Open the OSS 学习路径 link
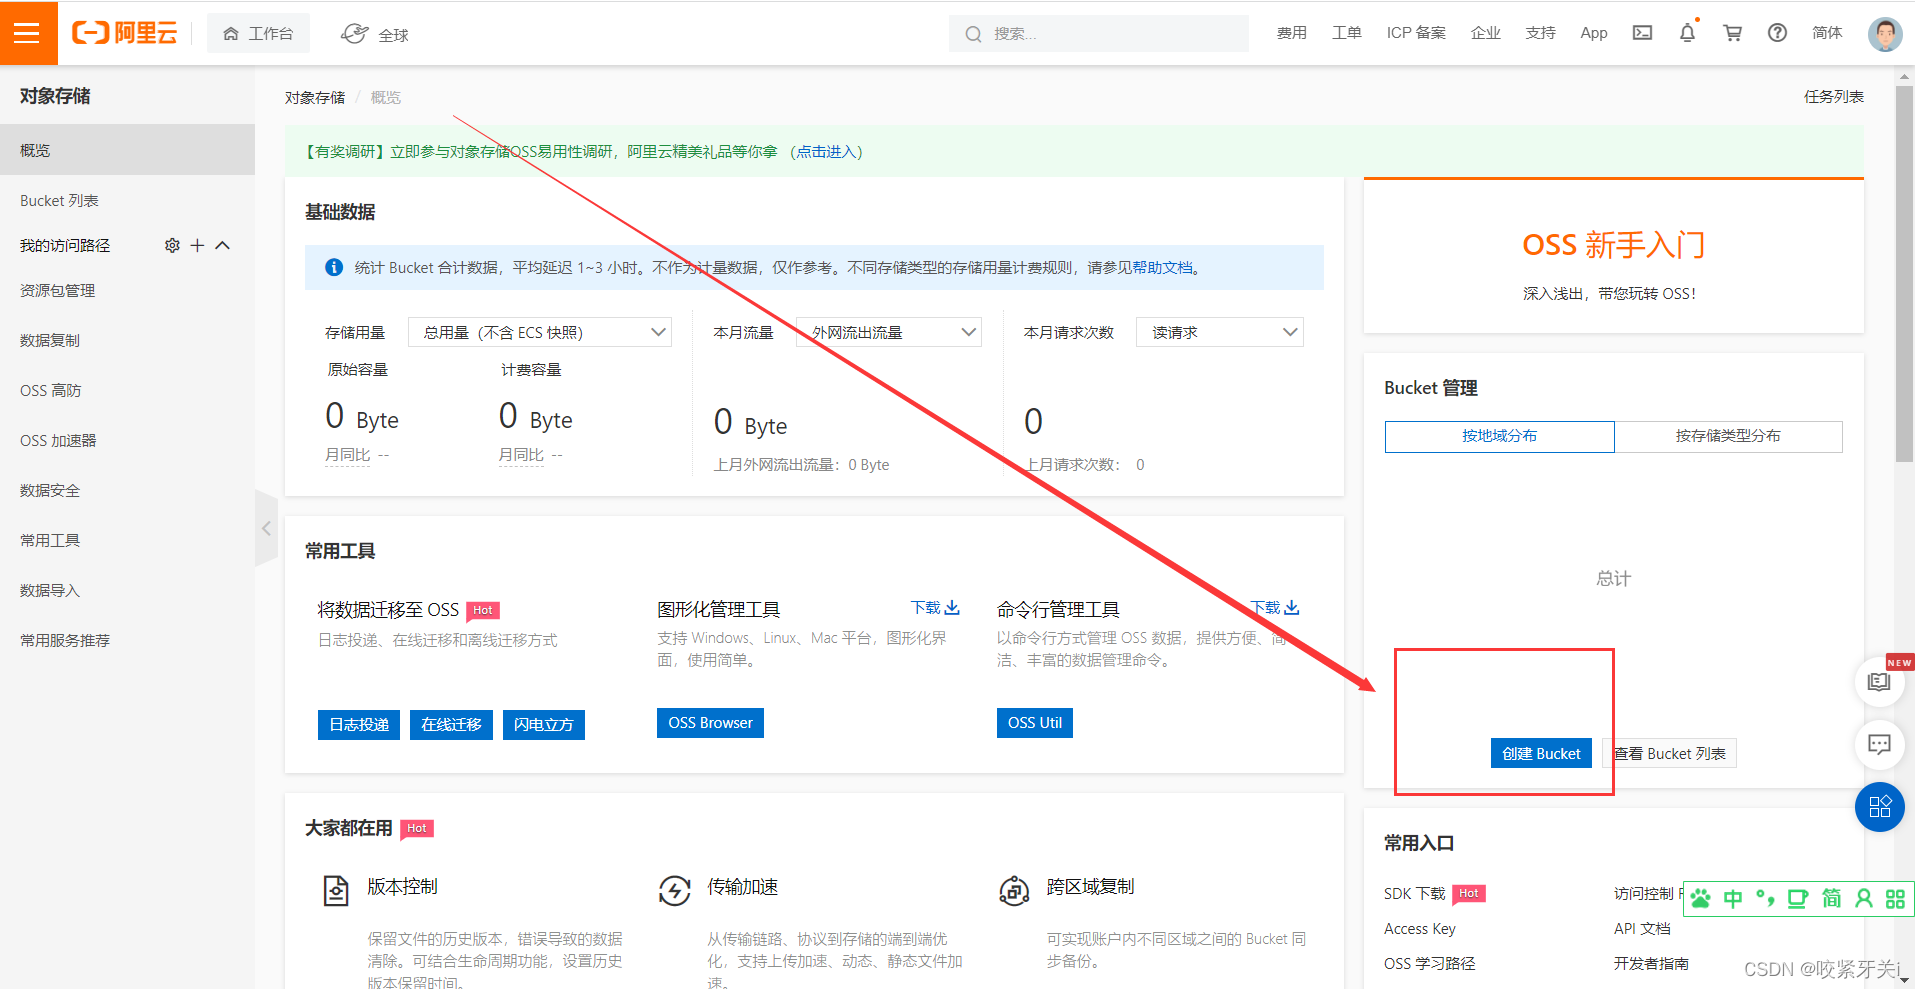The width and height of the screenshot is (1915, 989). [x=1430, y=964]
